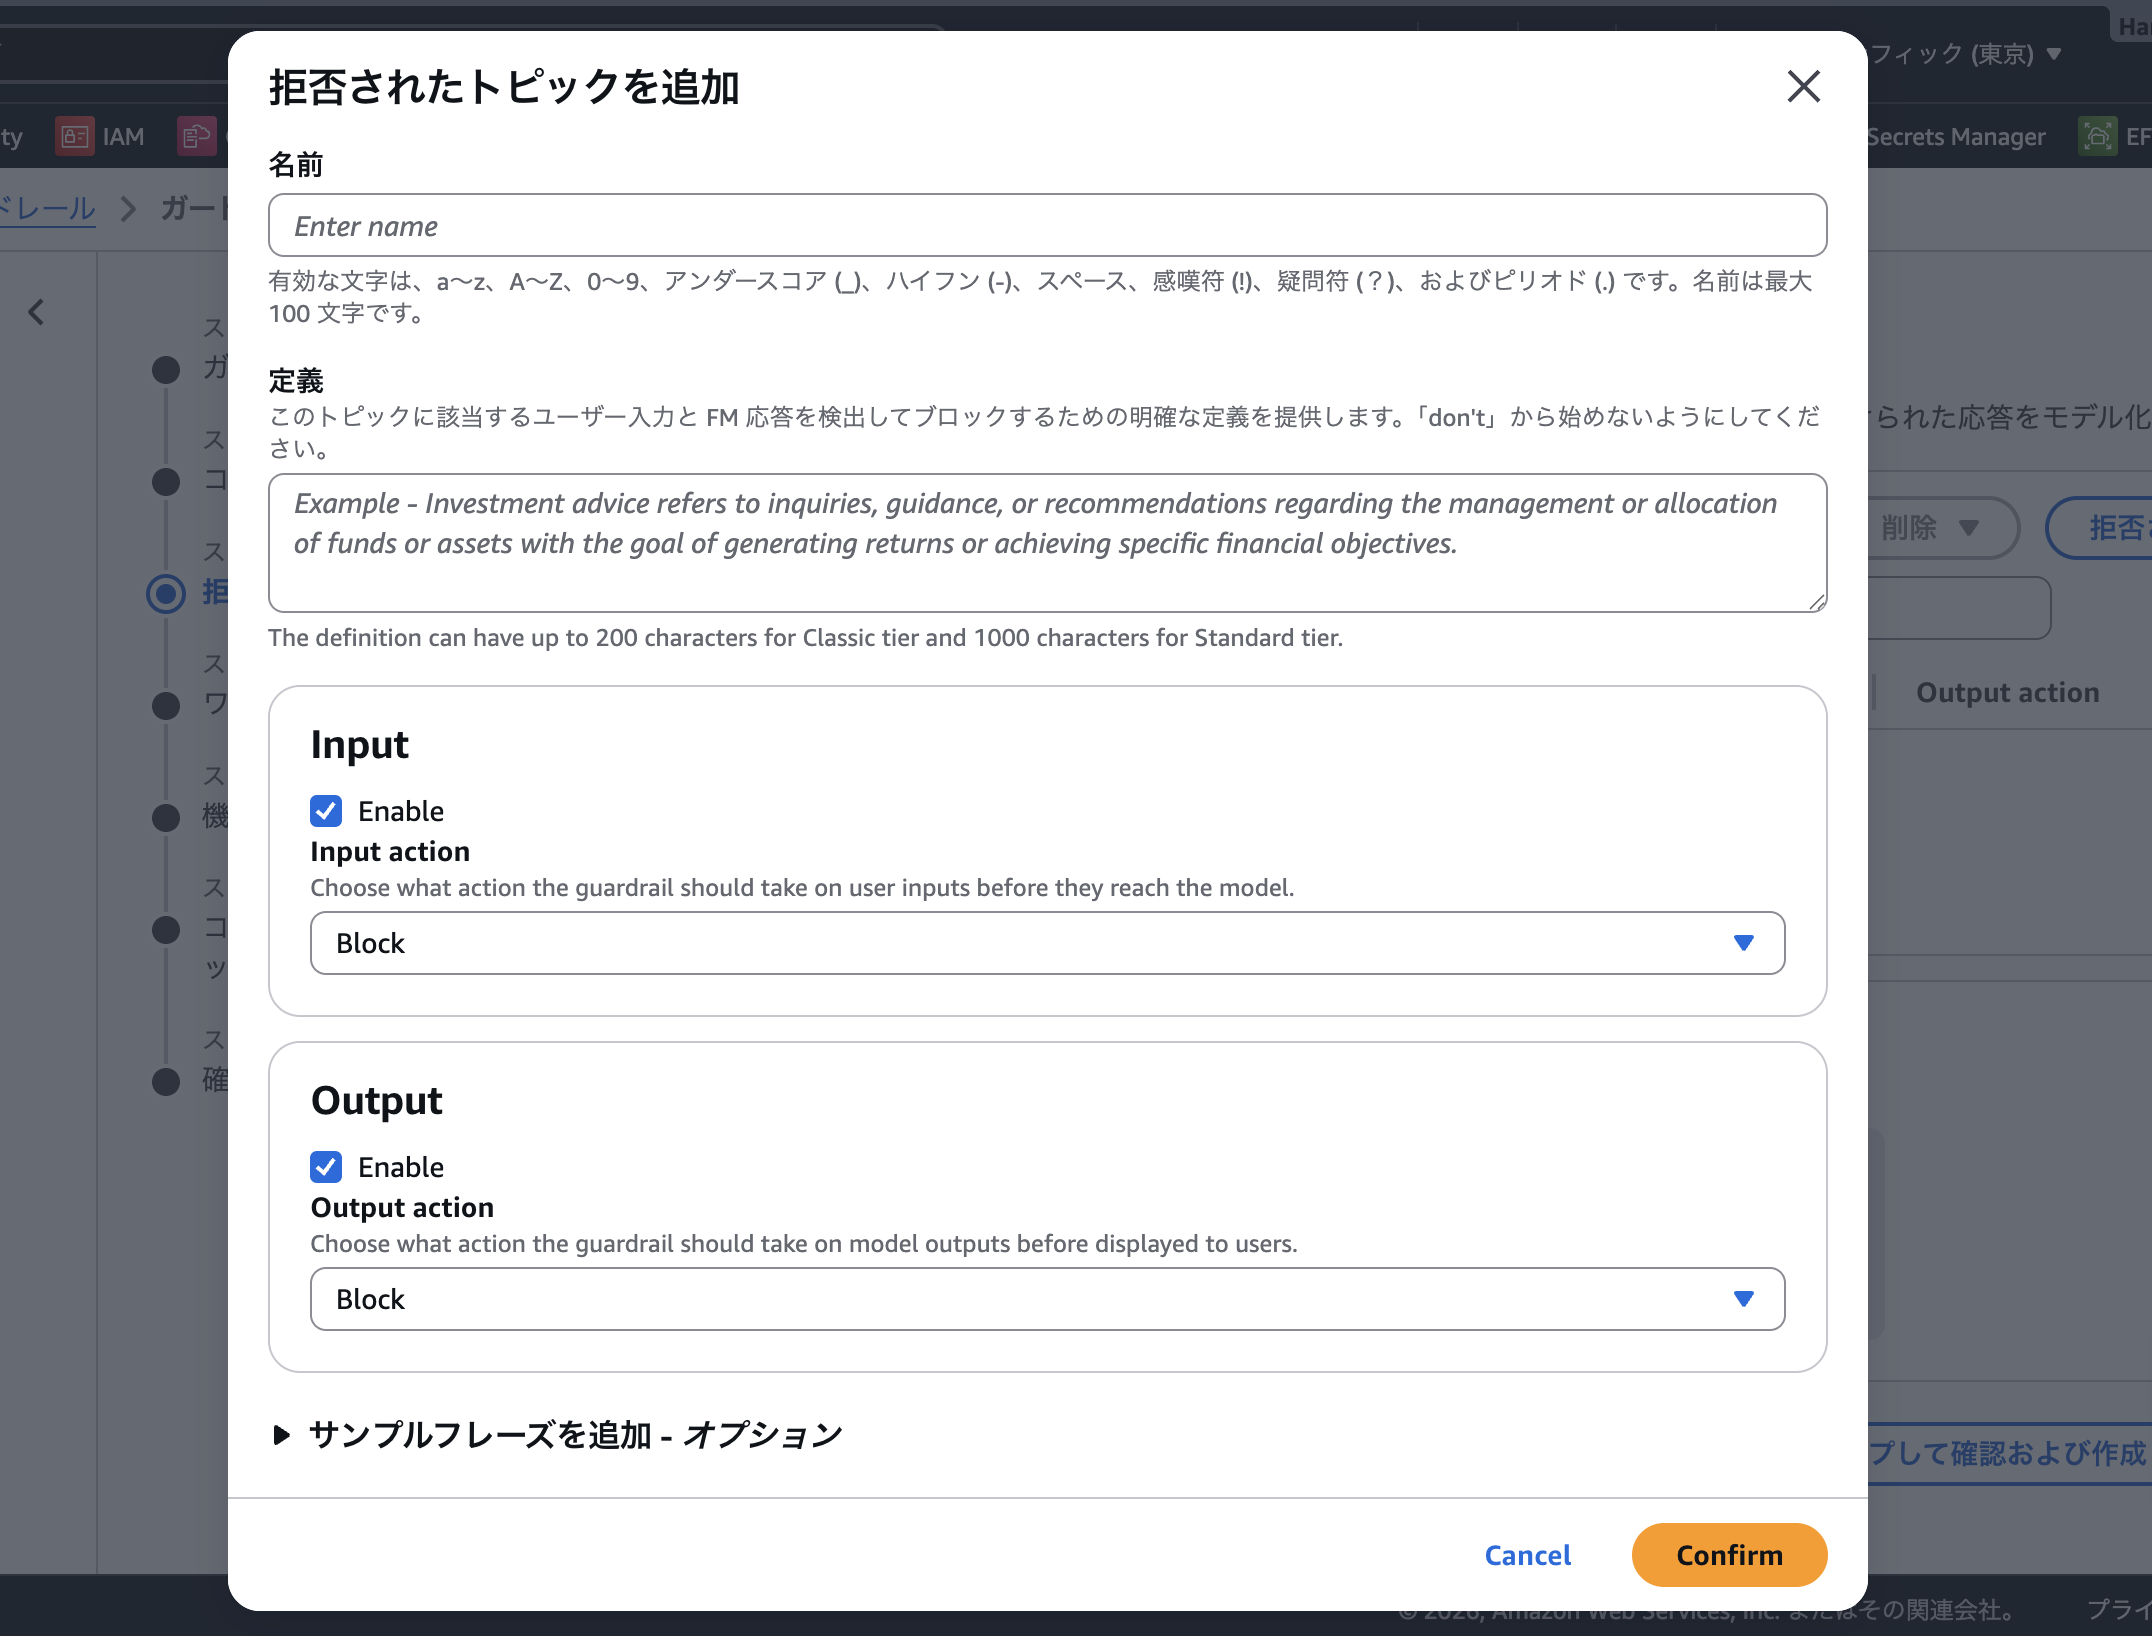2152x1636 pixels.
Task: Click the definition example textarea
Action: 1046,543
